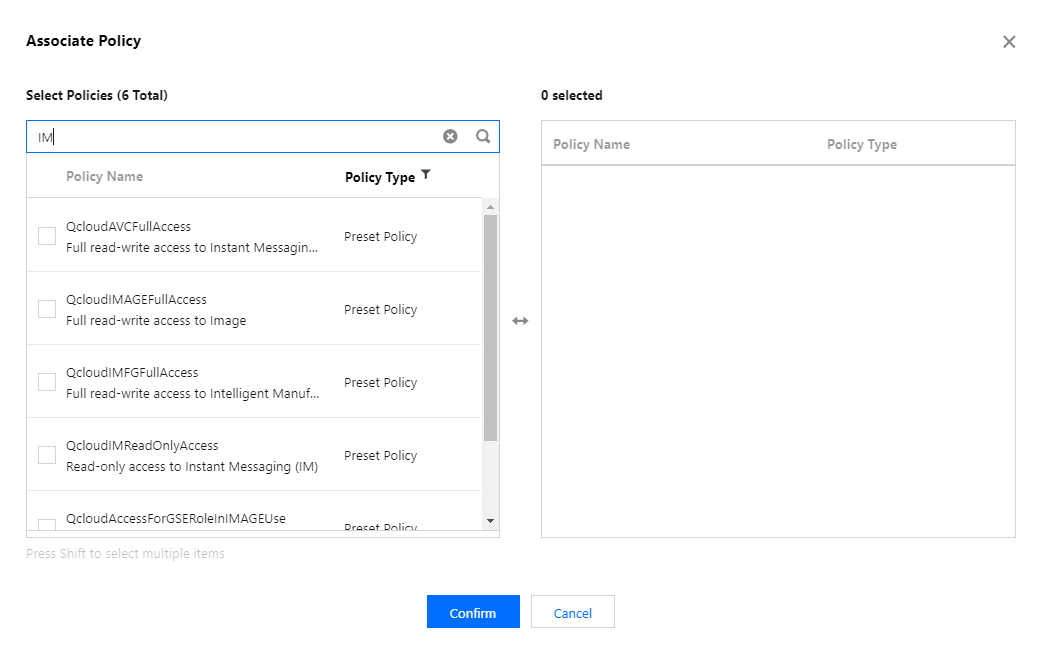Screen dimensions: 1042x656
Task: Clear the policy search text
Action: click(x=450, y=137)
